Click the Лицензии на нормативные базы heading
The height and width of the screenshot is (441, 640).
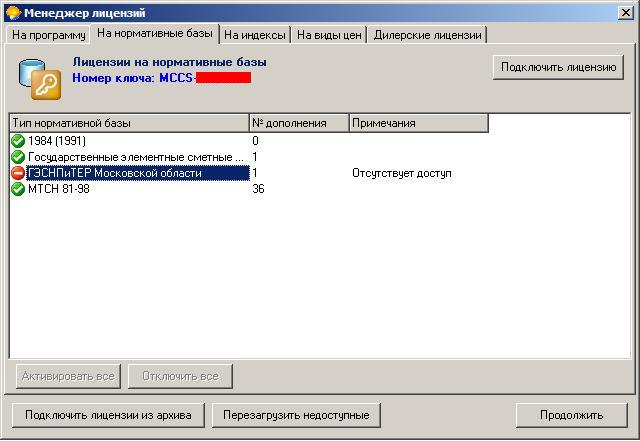(169, 62)
